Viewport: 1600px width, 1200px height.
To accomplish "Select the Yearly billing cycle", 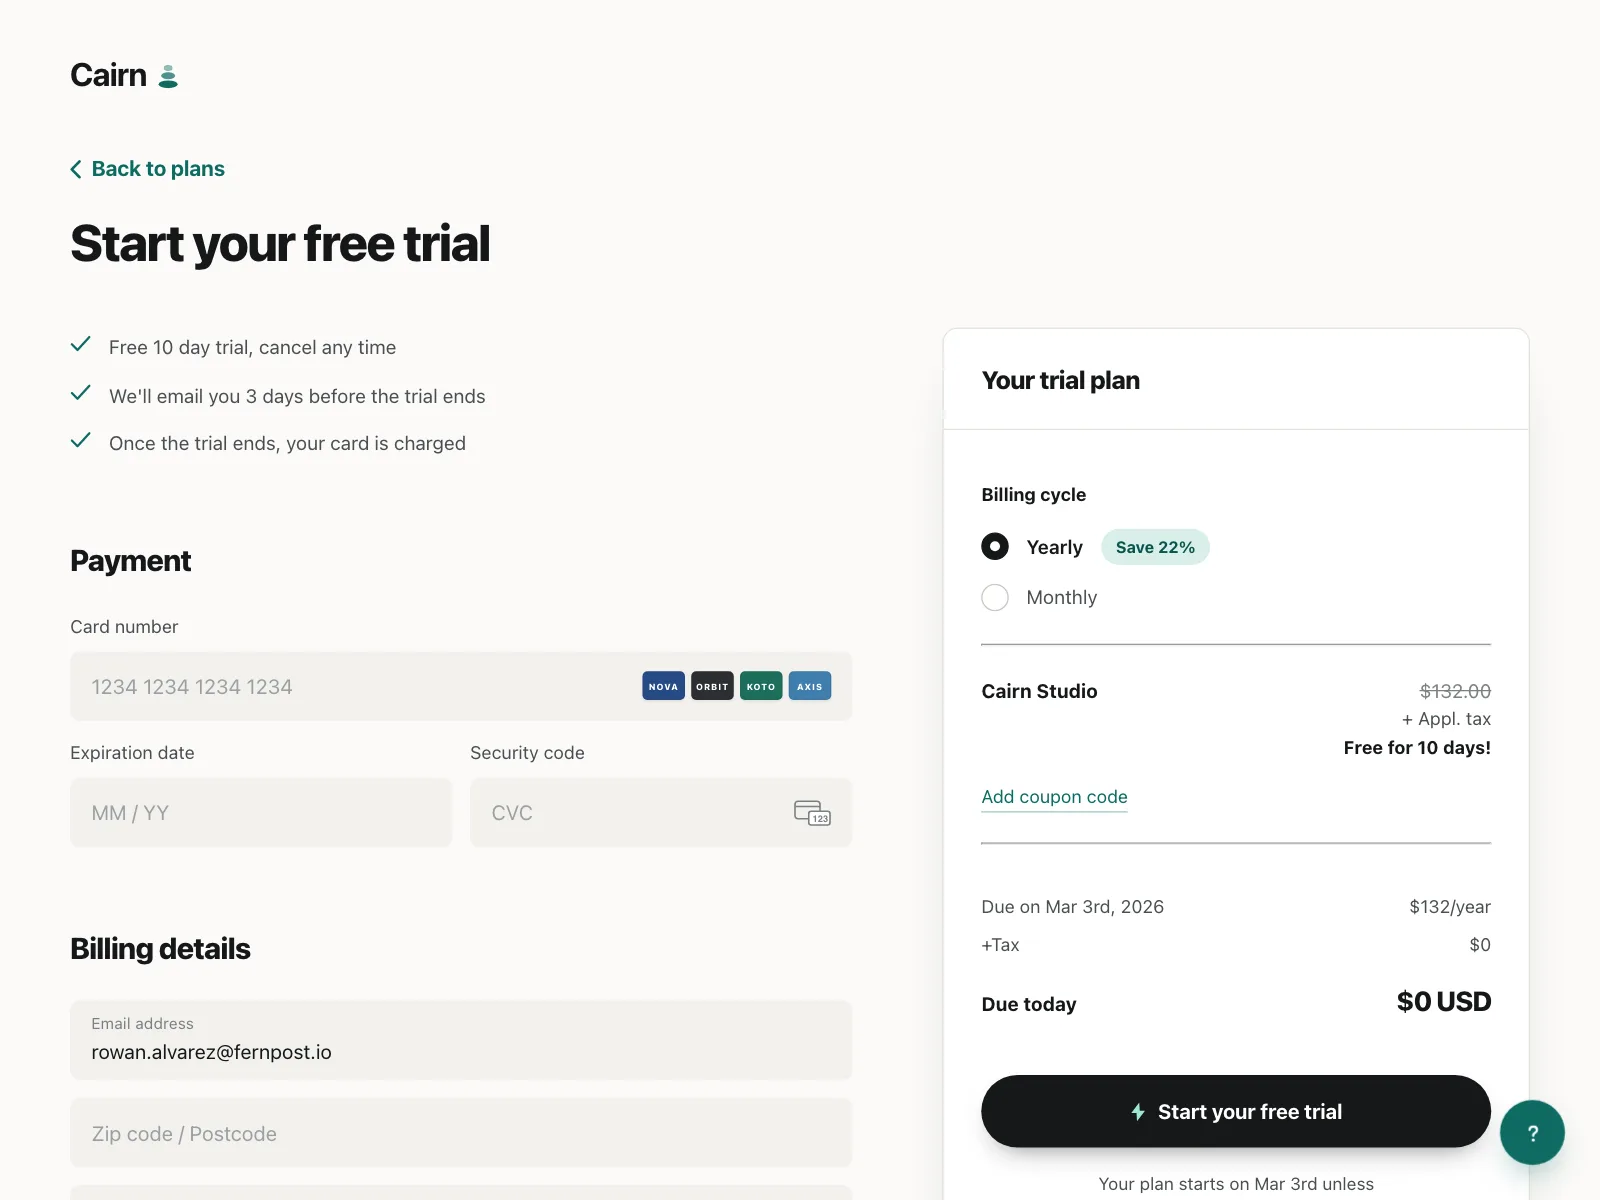I will [995, 546].
